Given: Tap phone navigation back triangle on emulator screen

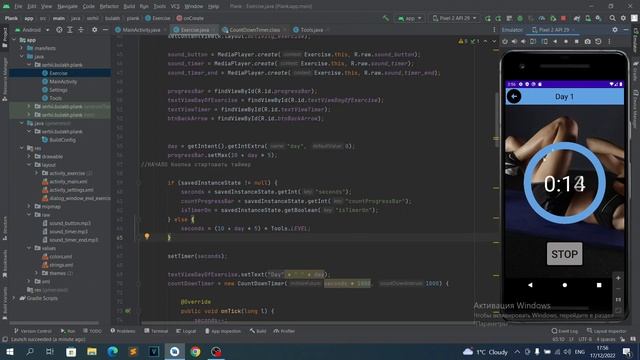Looking at the screenshot, I should (x=530, y=285).
